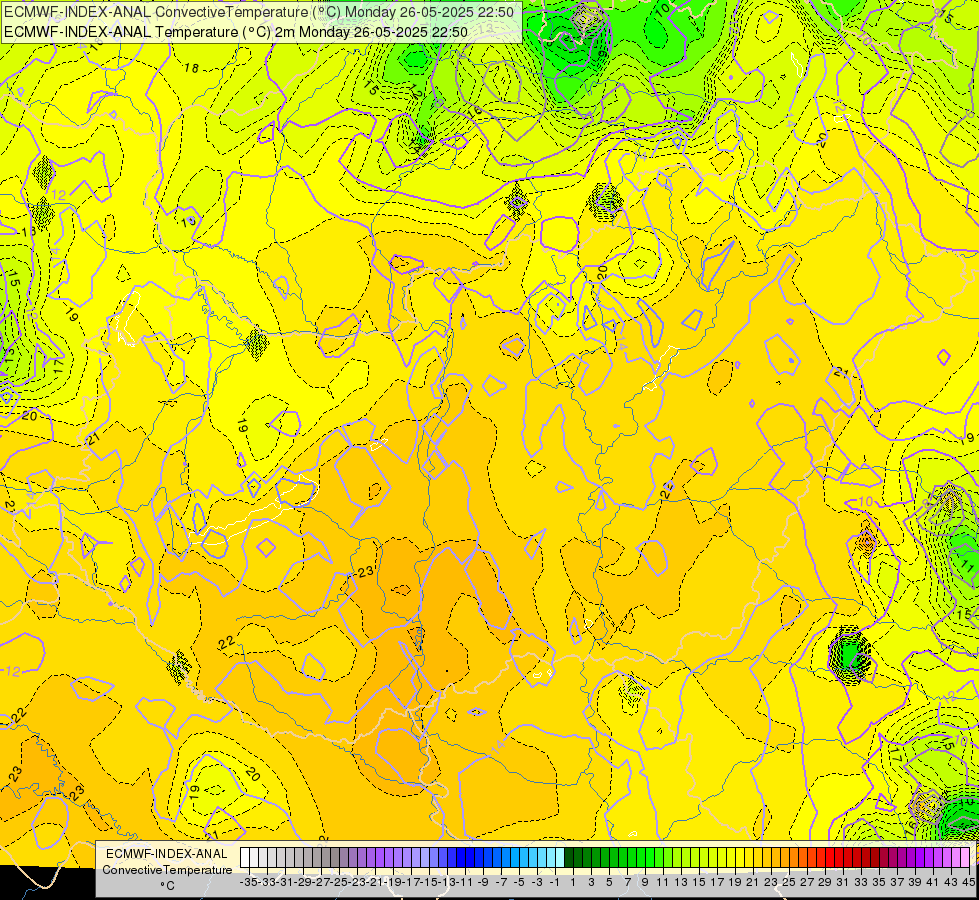Screen dimensions: 979x900
Task: Click legend scale value '35'
Action: [879, 882]
